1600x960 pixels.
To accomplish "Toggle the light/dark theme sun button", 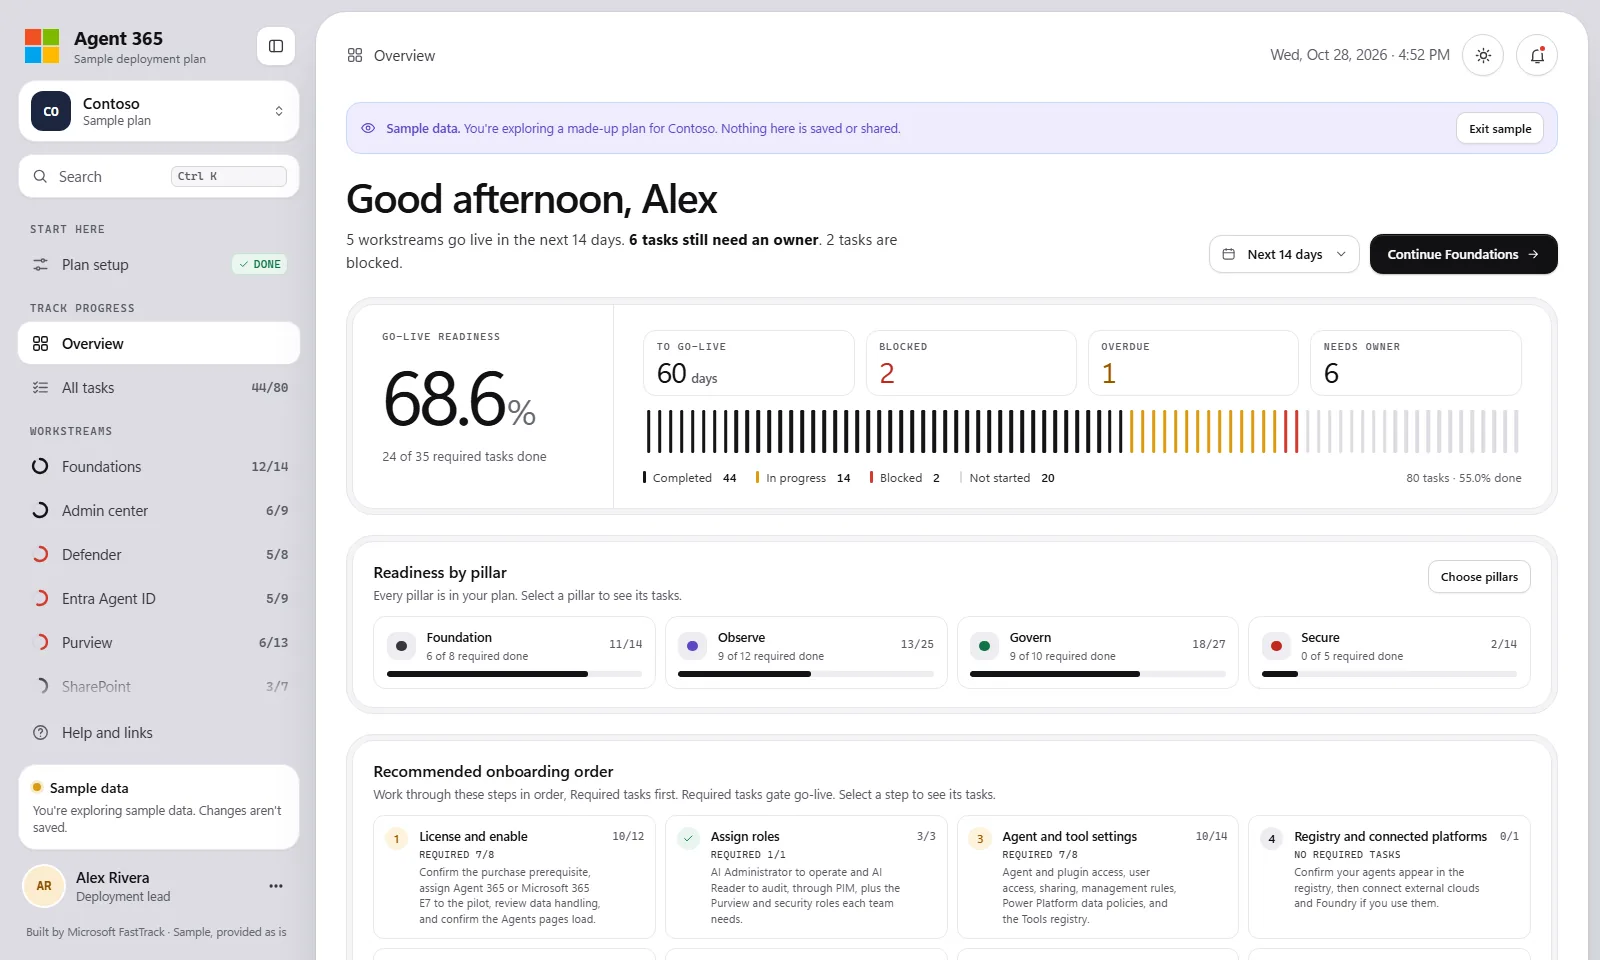I will pos(1483,55).
